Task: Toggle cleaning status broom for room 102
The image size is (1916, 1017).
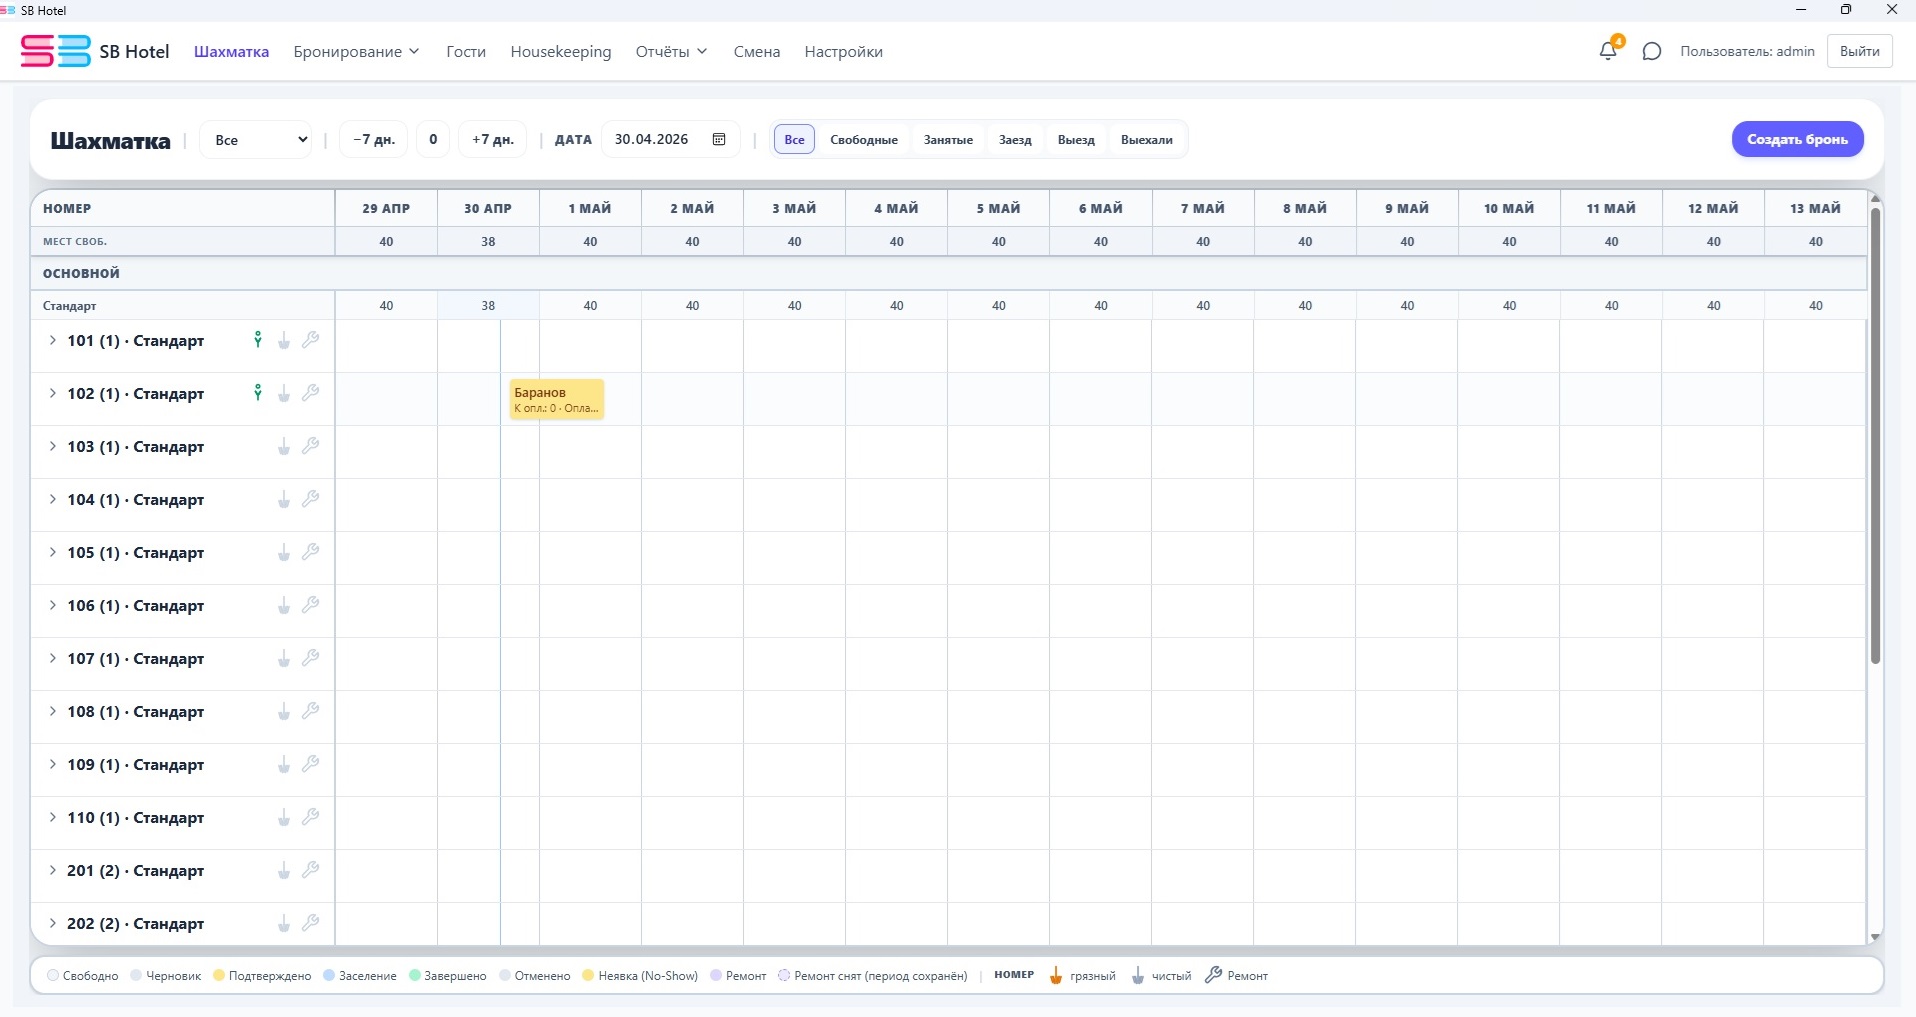Action: (x=284, y=394)
